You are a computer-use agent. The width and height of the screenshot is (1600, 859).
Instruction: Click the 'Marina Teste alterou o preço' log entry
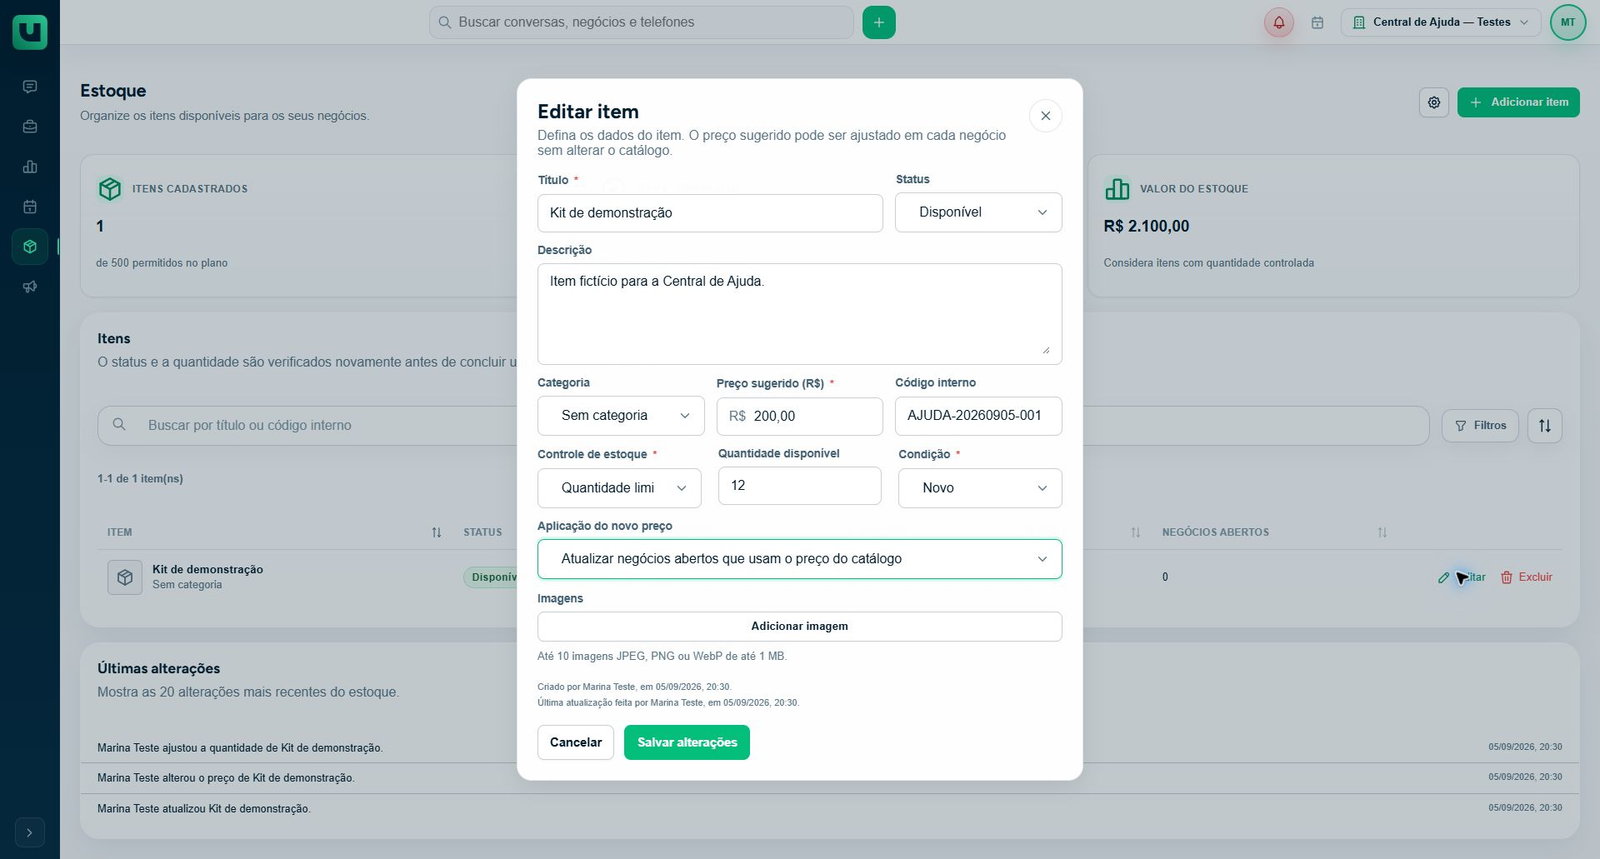(x=226, y=778)
